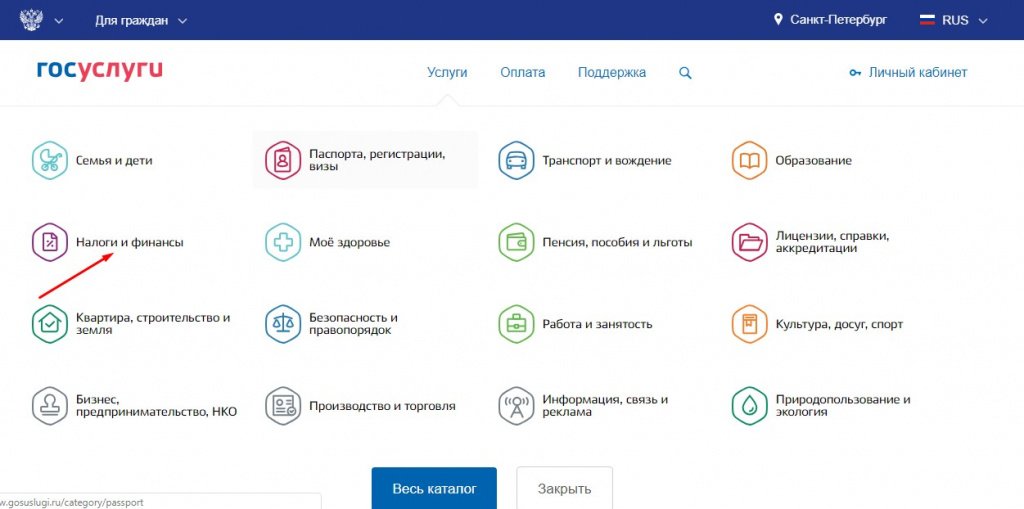Open Лицензии, справки, аккредитации category
Image resolution: width=1024 pixels, height=509 pixels.
click(833, 242)
